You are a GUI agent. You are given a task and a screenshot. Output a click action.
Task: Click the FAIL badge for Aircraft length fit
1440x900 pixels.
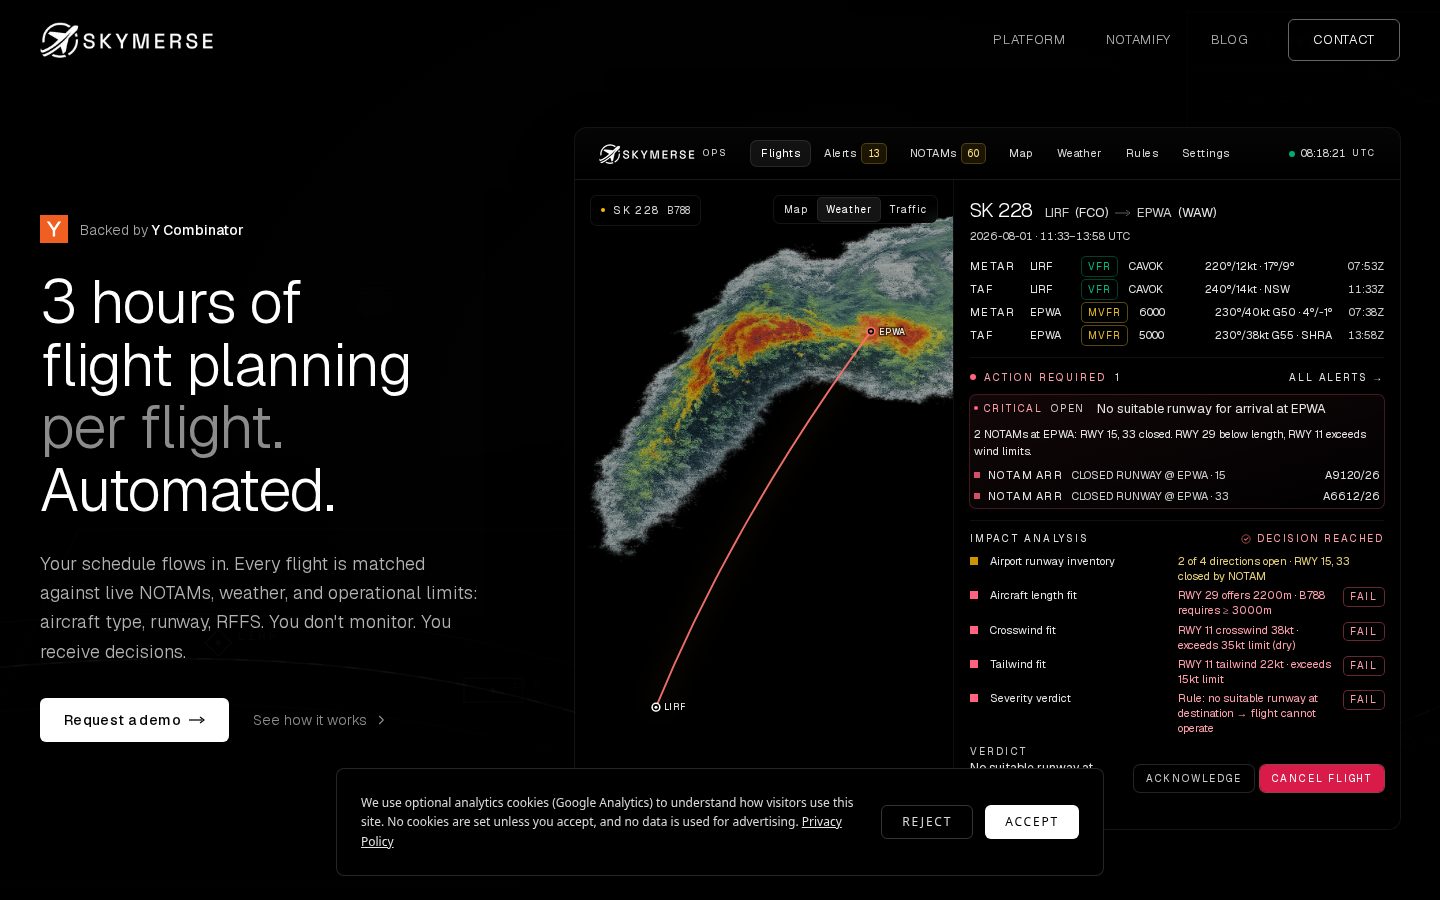pos(1364,597)
